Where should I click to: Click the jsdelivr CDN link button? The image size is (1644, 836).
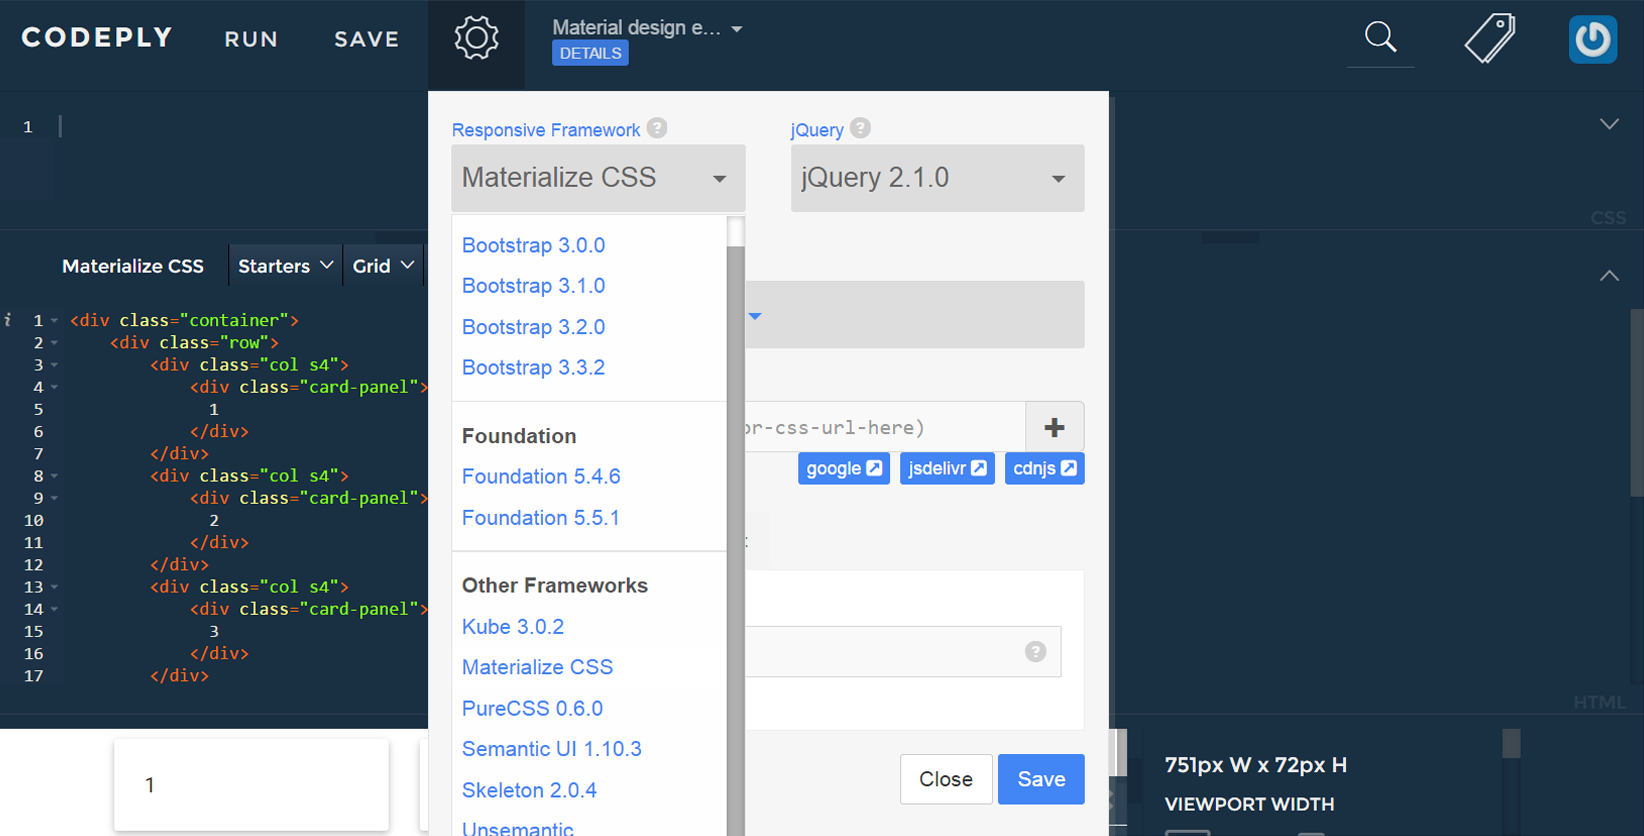pos(947,468)
